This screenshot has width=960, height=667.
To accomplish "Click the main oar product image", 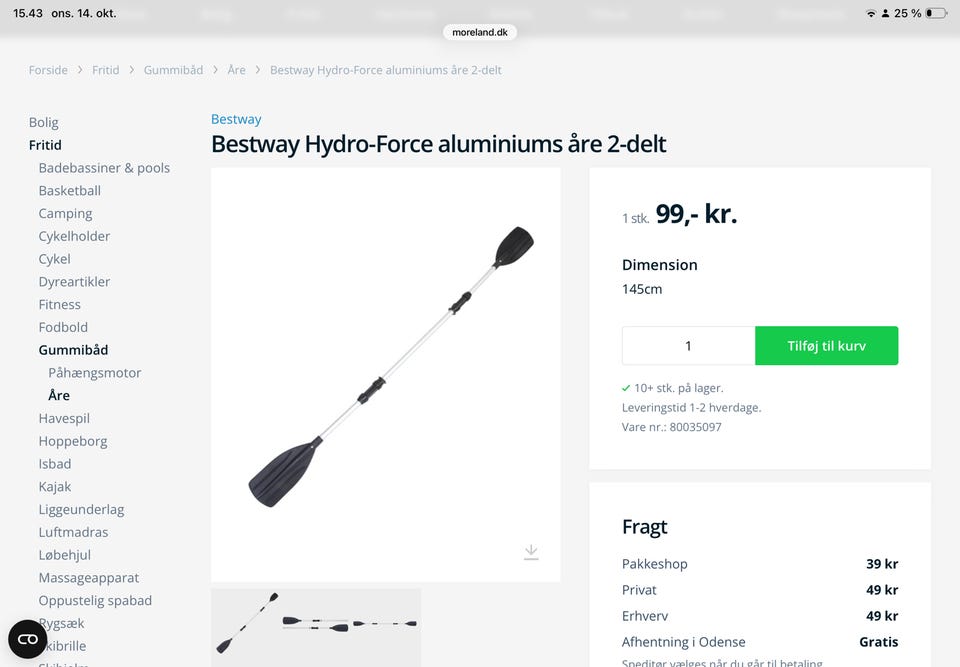I will pyautogui.click(x=386, y=375).
